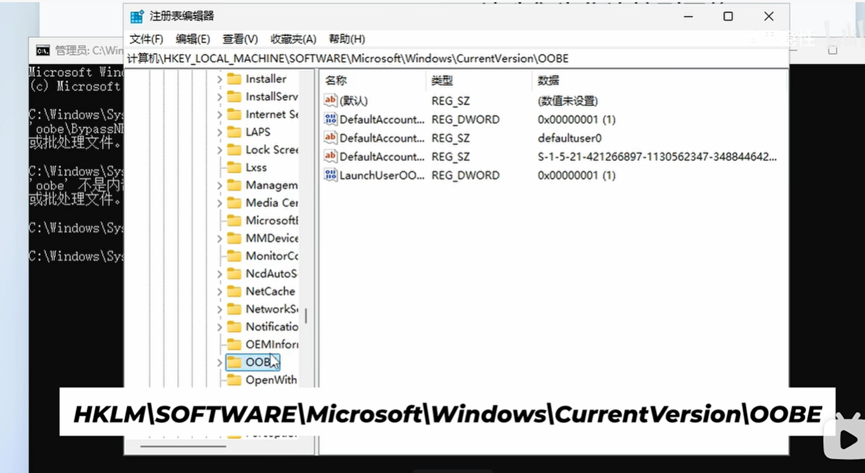This screenshot has height=473, width=865.
Task: Open the 文件(F) menu
Action: [146, 39]
